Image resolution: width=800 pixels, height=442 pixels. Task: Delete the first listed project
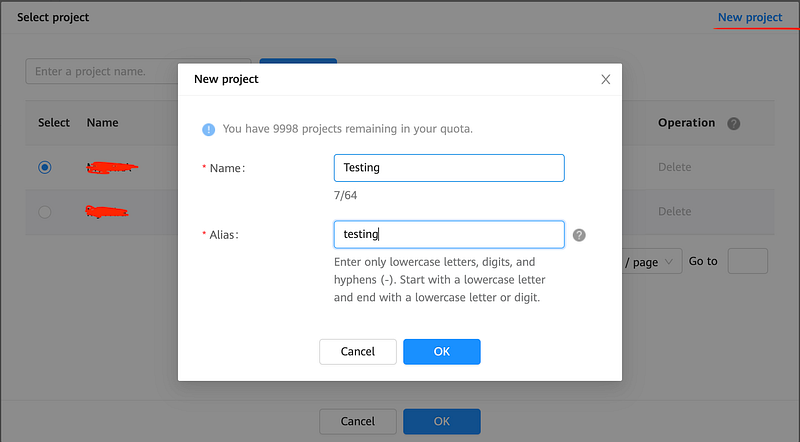point(674,167)
